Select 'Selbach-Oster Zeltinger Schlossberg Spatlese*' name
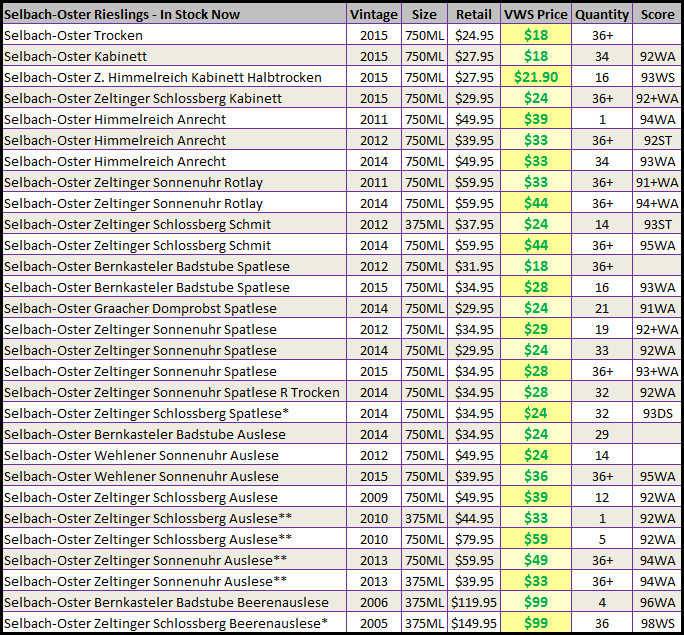Image resolution: width=684 pixels, height=635 pixels. [146, 413]
